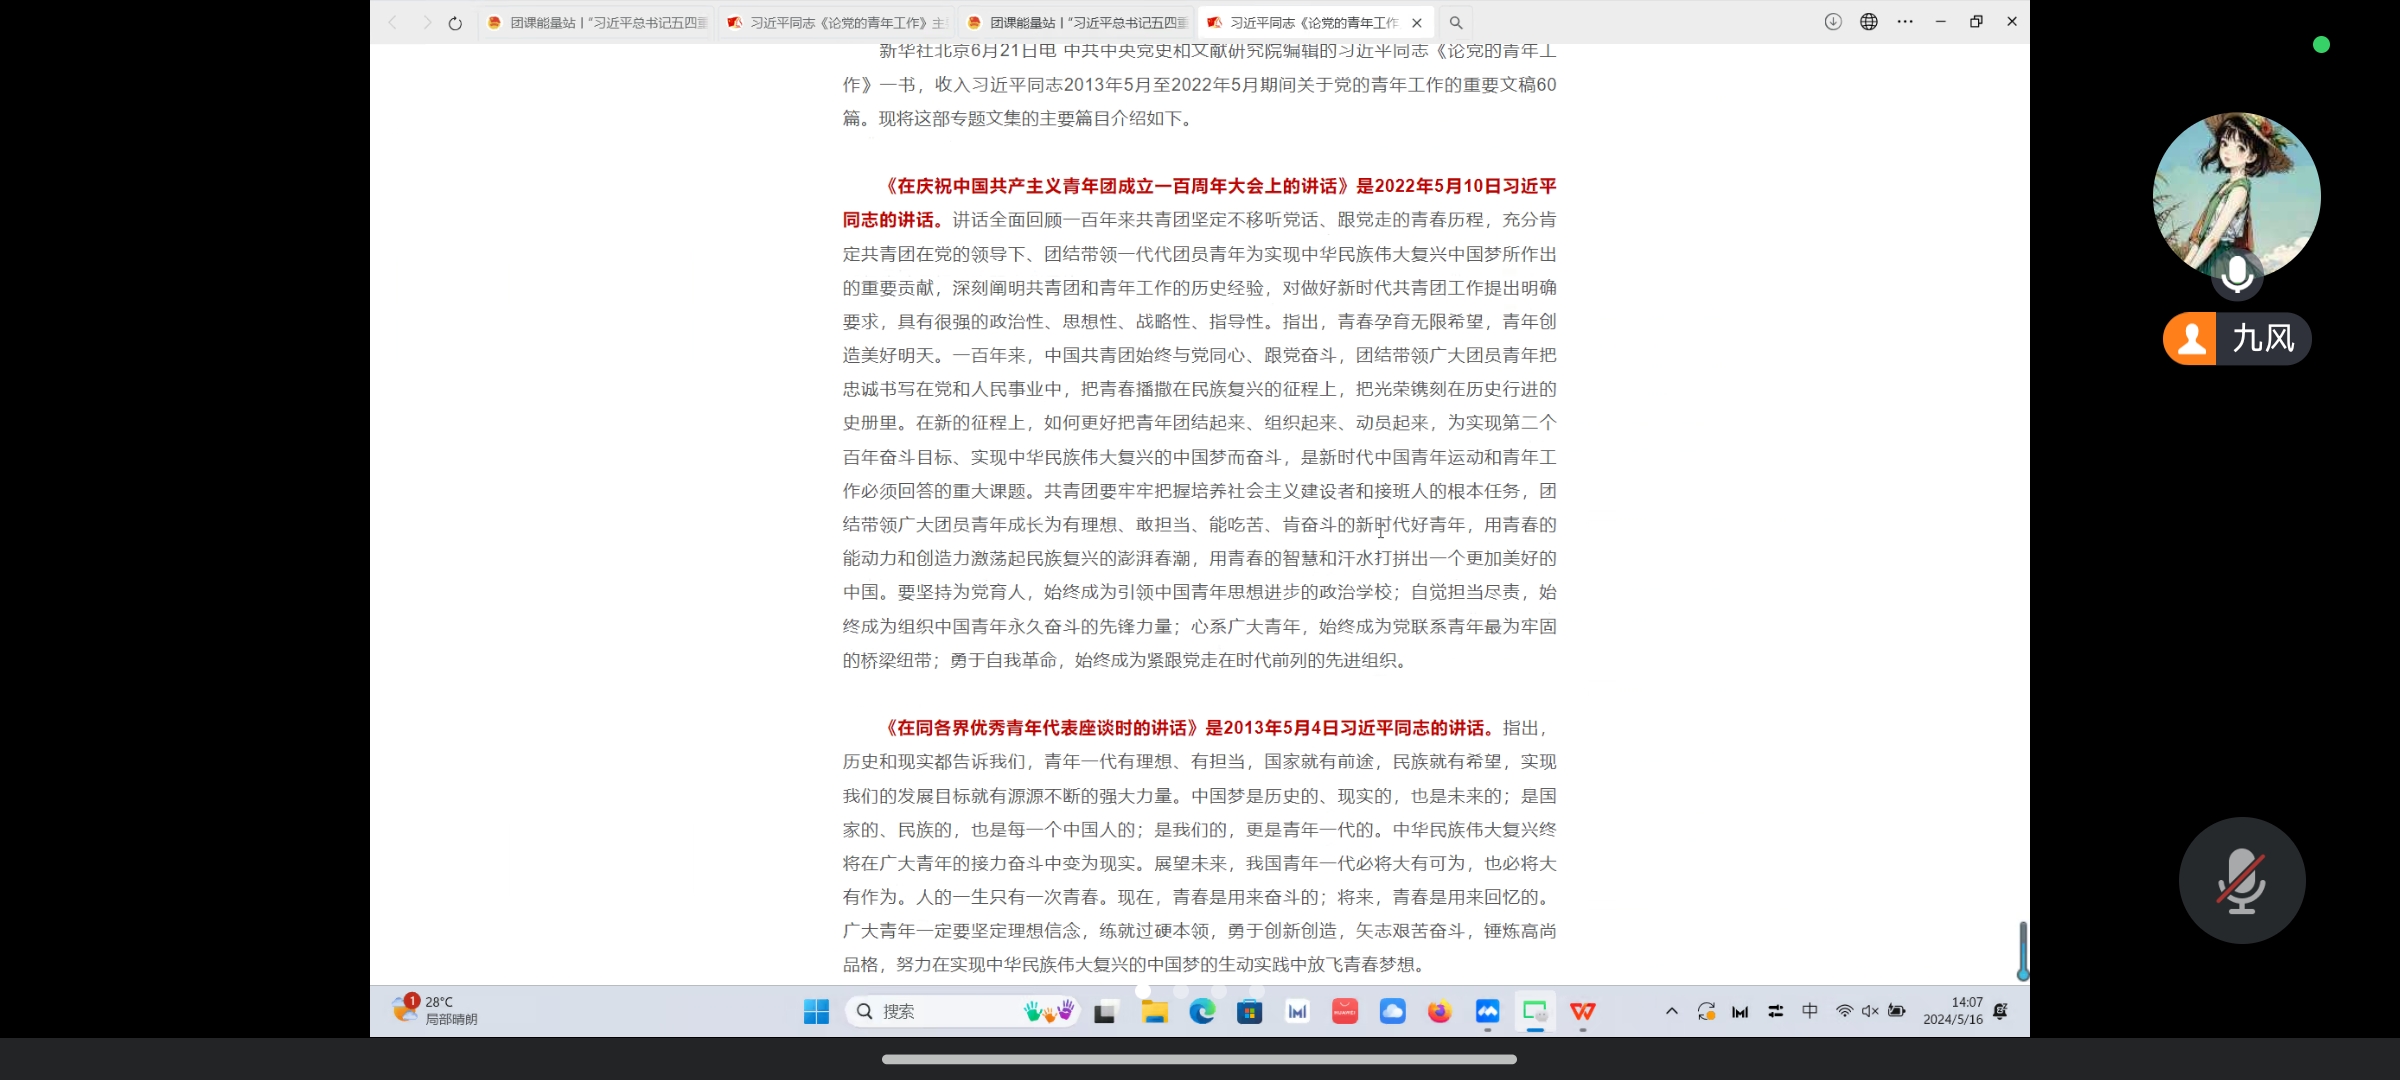Launch File Explorer from the taskbar

(x=1155, y=1012)
